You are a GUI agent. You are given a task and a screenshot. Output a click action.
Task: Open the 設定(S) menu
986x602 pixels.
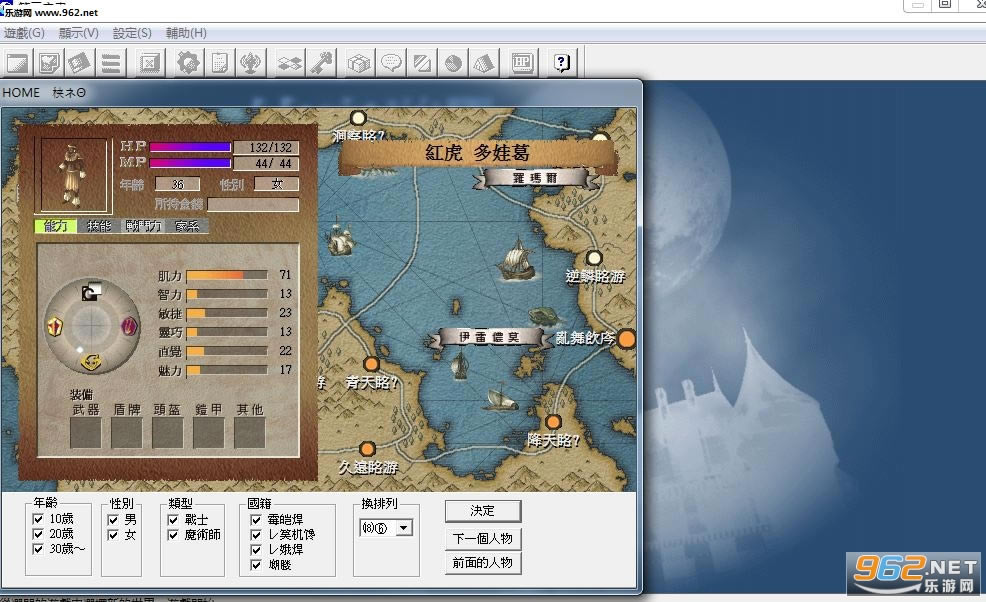130,32
